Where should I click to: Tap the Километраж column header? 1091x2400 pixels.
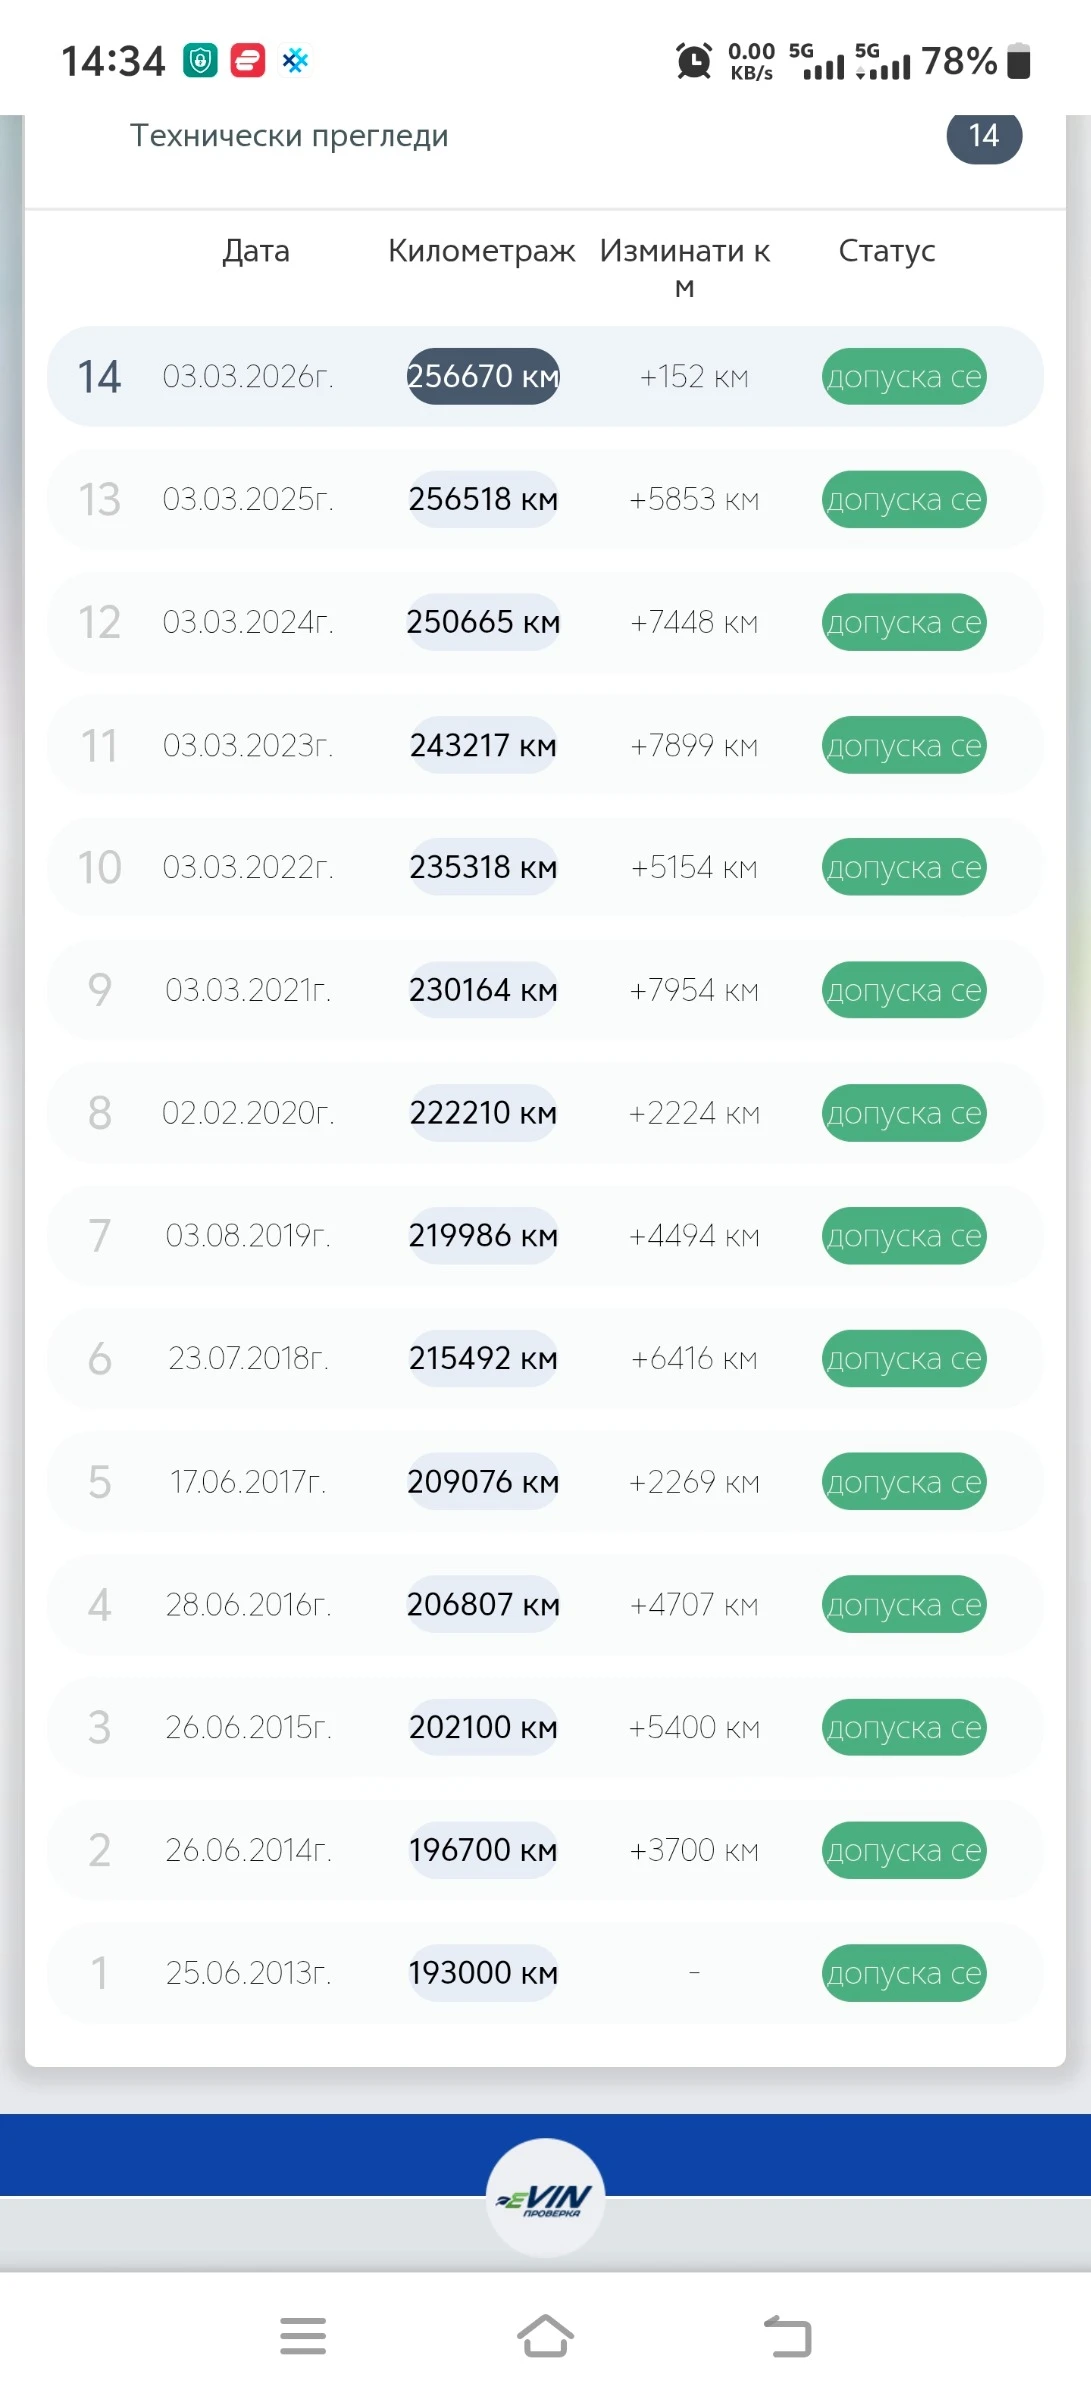(x=481, y=251)
